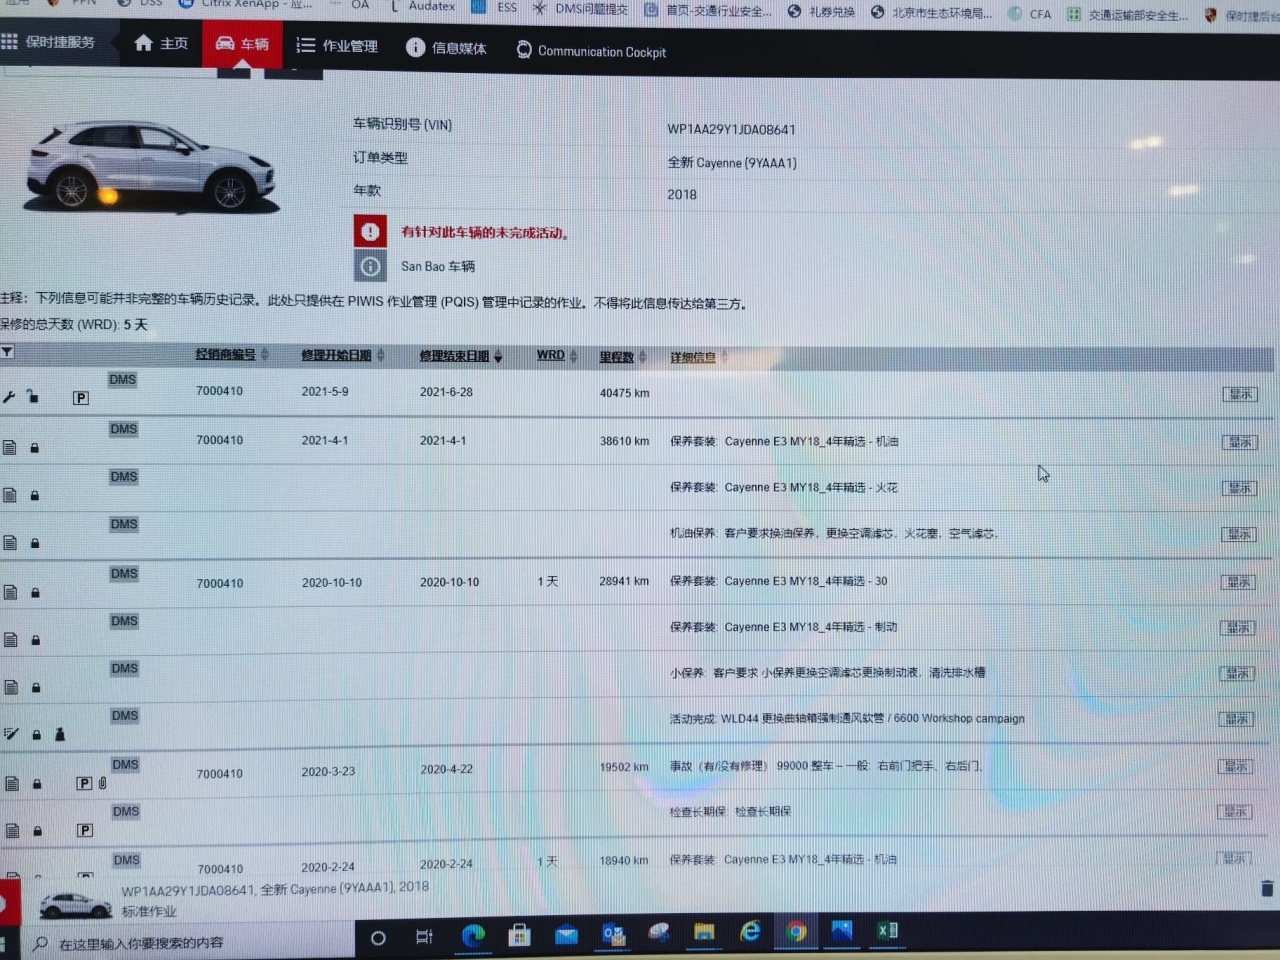Image resolution: width=1280 pixels, height=960 pixels.
Task: Click the P box icon in the 2020-3-23 row
Action: tap(84, 783)
